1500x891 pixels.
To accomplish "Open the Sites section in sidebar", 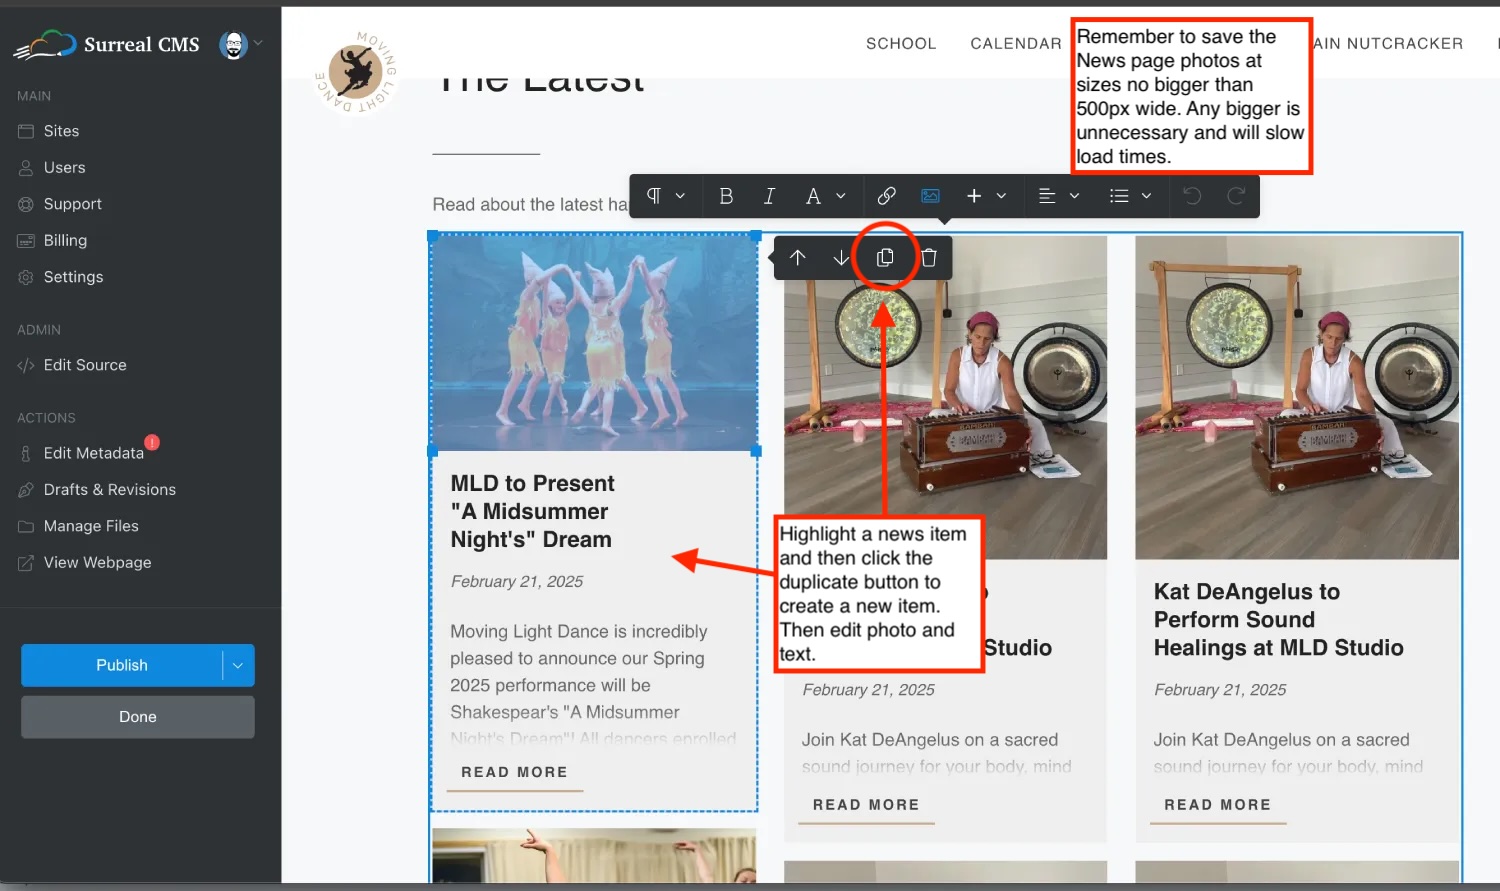I will pos(61,131).
